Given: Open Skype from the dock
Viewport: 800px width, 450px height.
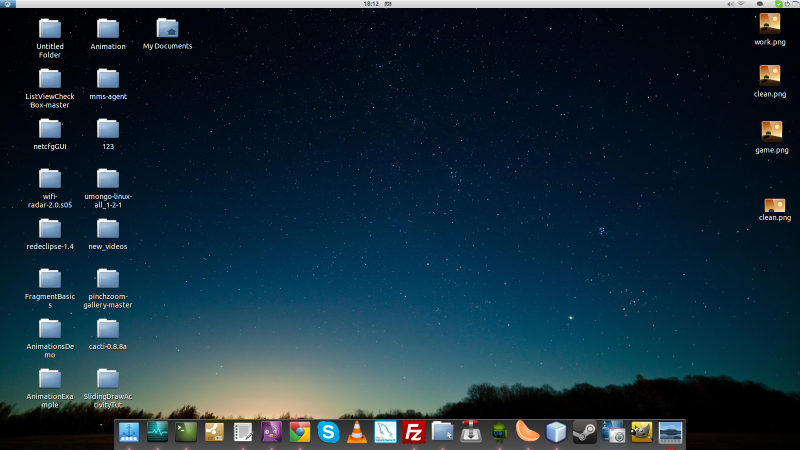Looking at the screenshot, I should (x=328, y=432).
